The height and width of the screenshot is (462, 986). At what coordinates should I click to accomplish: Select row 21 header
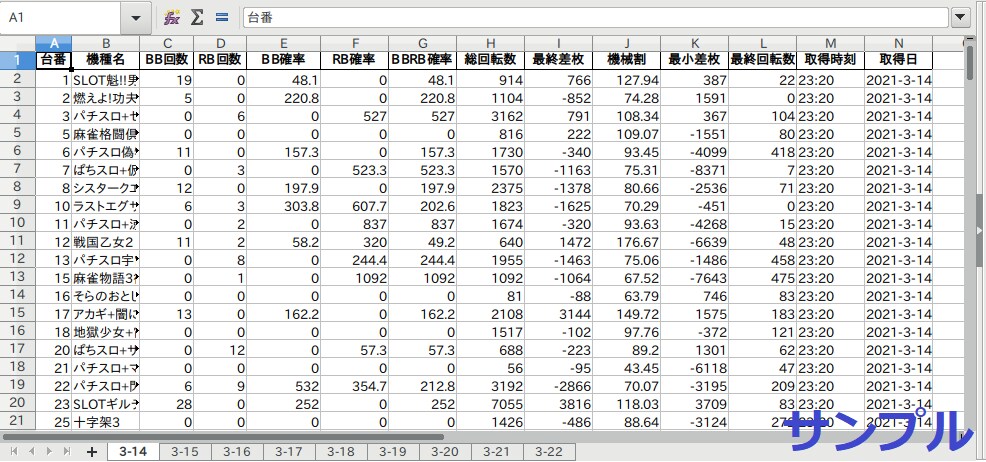(18, 421)
